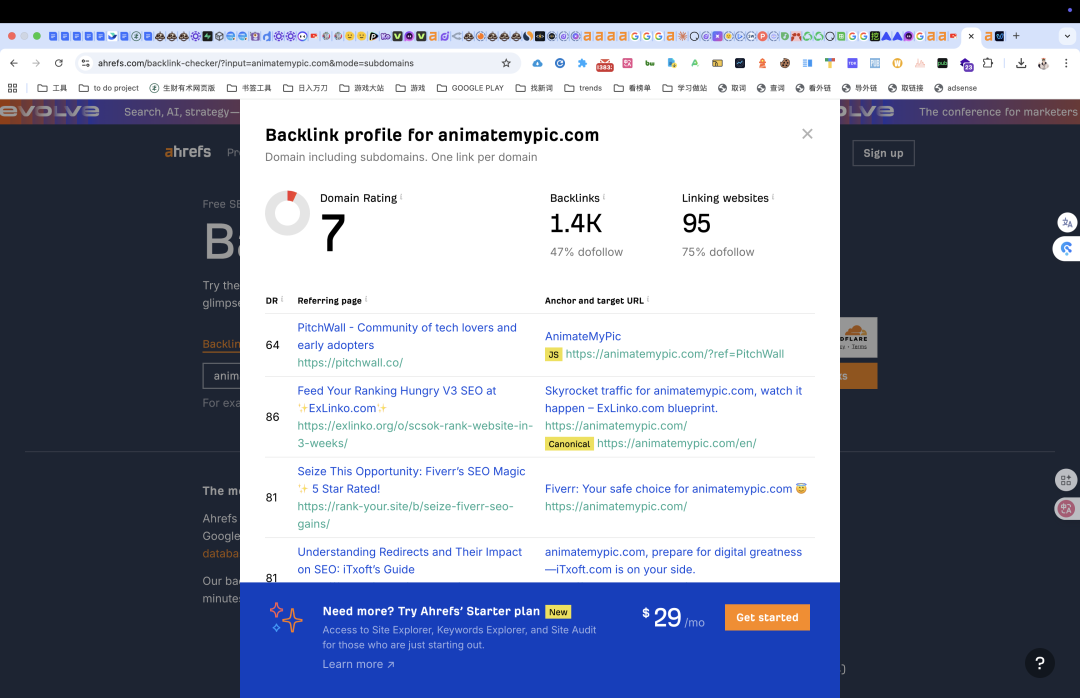The width and height of the screenshot is (1080, 698).
Task: Close the Backlink profile modal
Action: tap(807, 134)
